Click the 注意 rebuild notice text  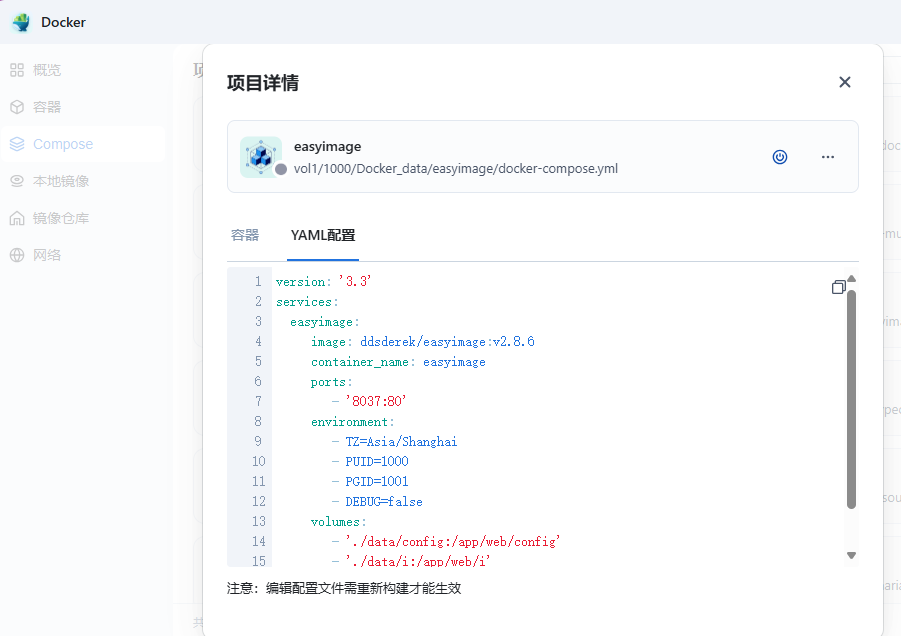pyautogui.click(x=344, y=588)
